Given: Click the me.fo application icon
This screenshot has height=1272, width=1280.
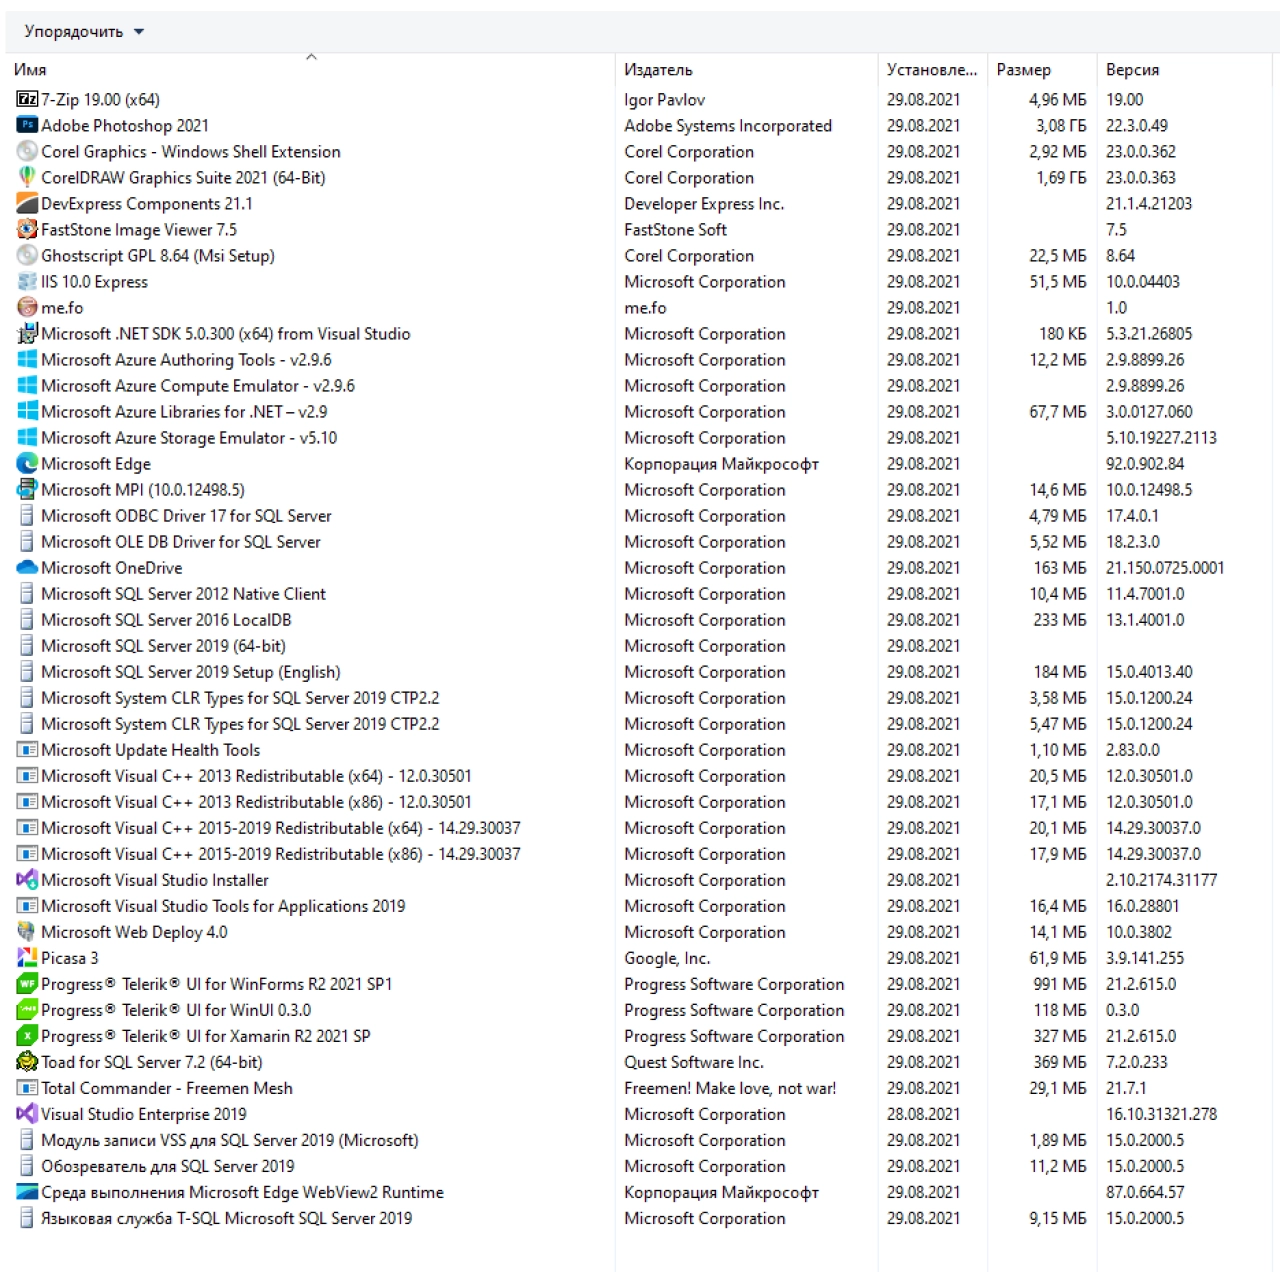Looking at the screenshot, I should pyautogui.click(x=27, y=307).
